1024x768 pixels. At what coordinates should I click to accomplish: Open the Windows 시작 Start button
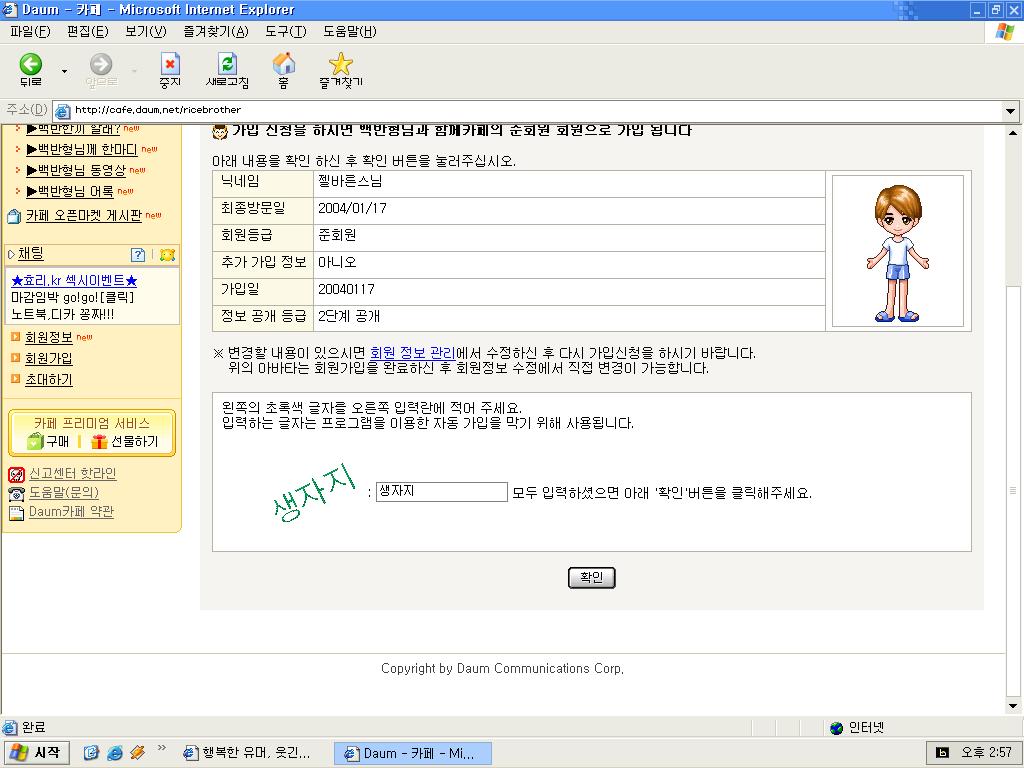(37, 753)
